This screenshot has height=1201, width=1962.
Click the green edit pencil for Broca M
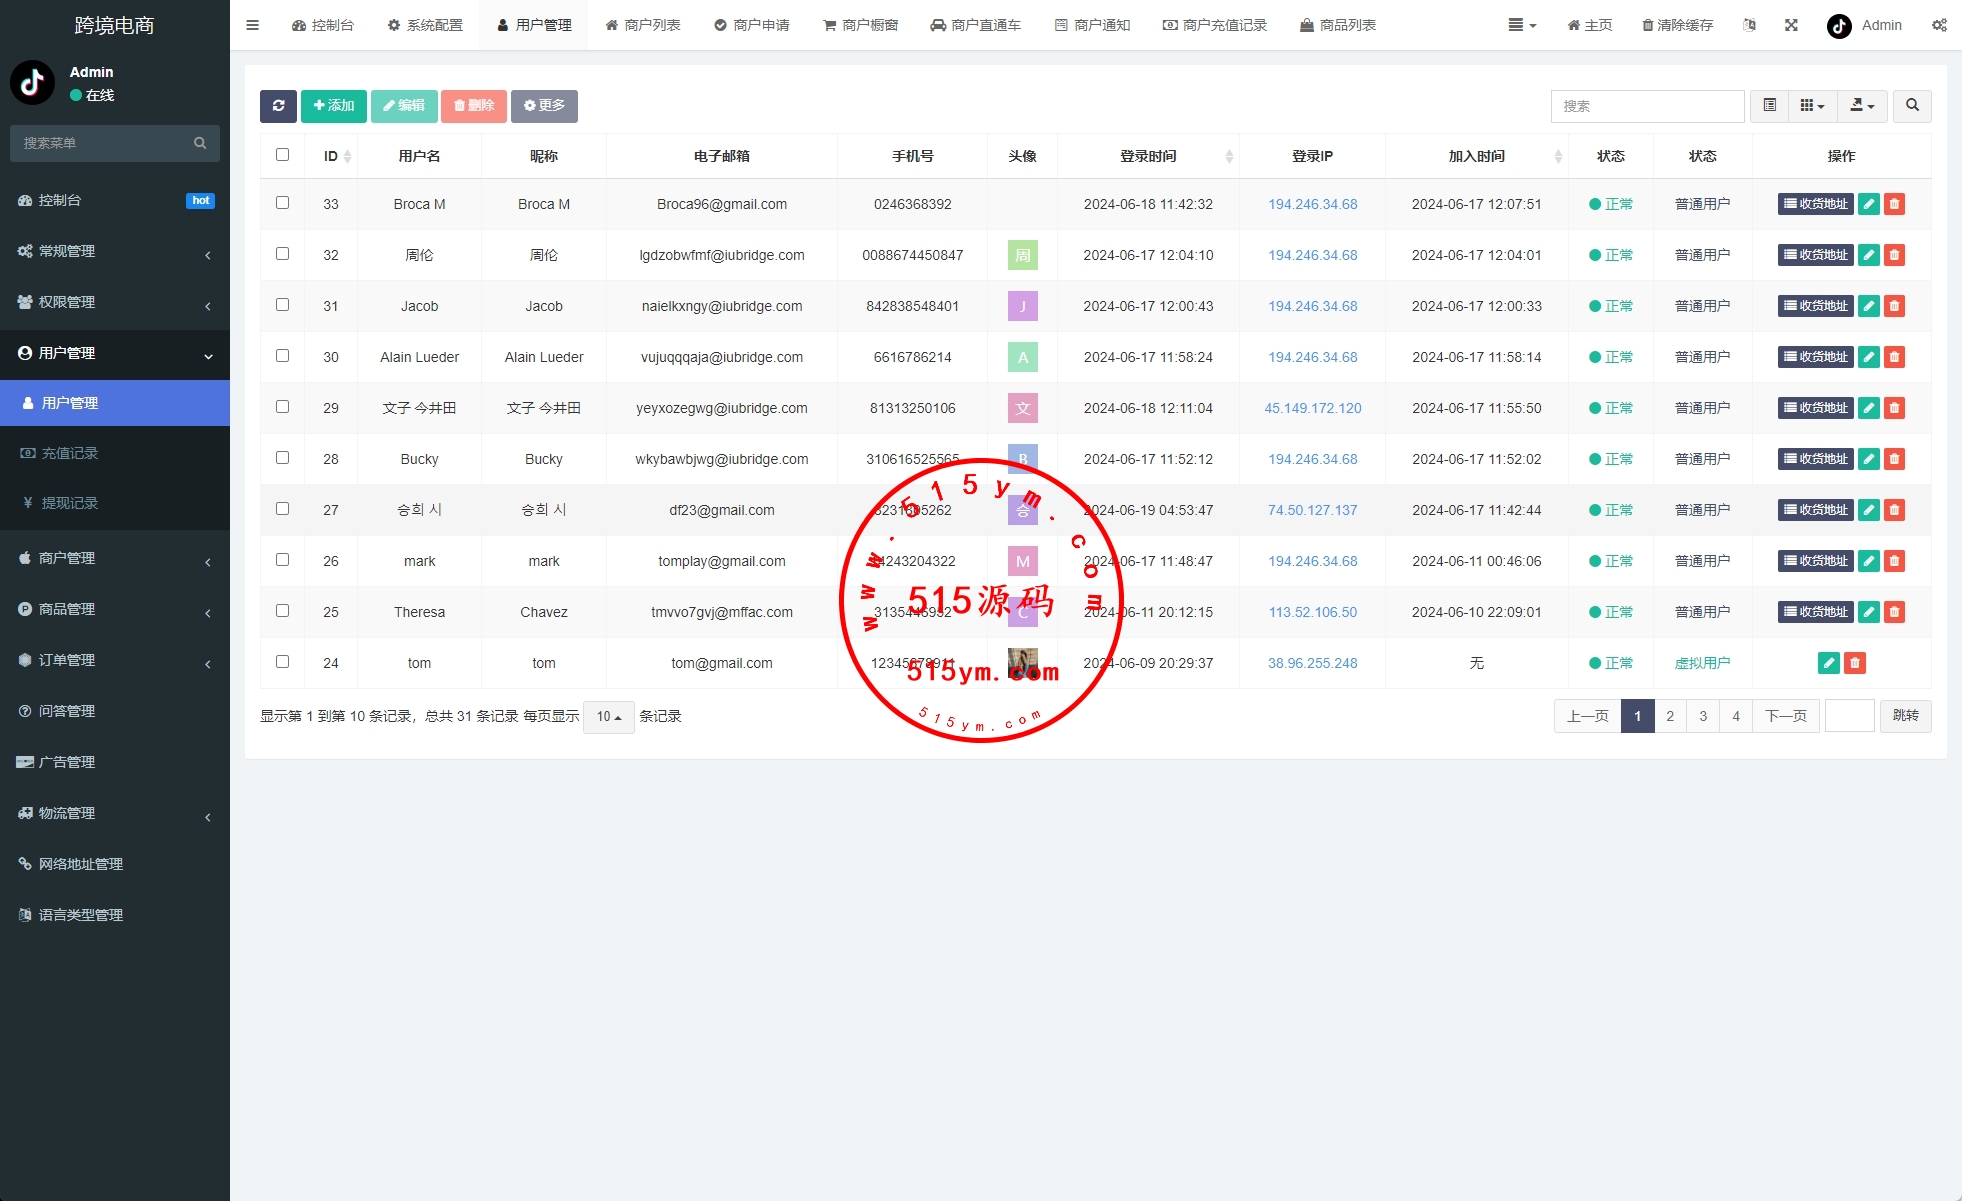point(1868,204)
